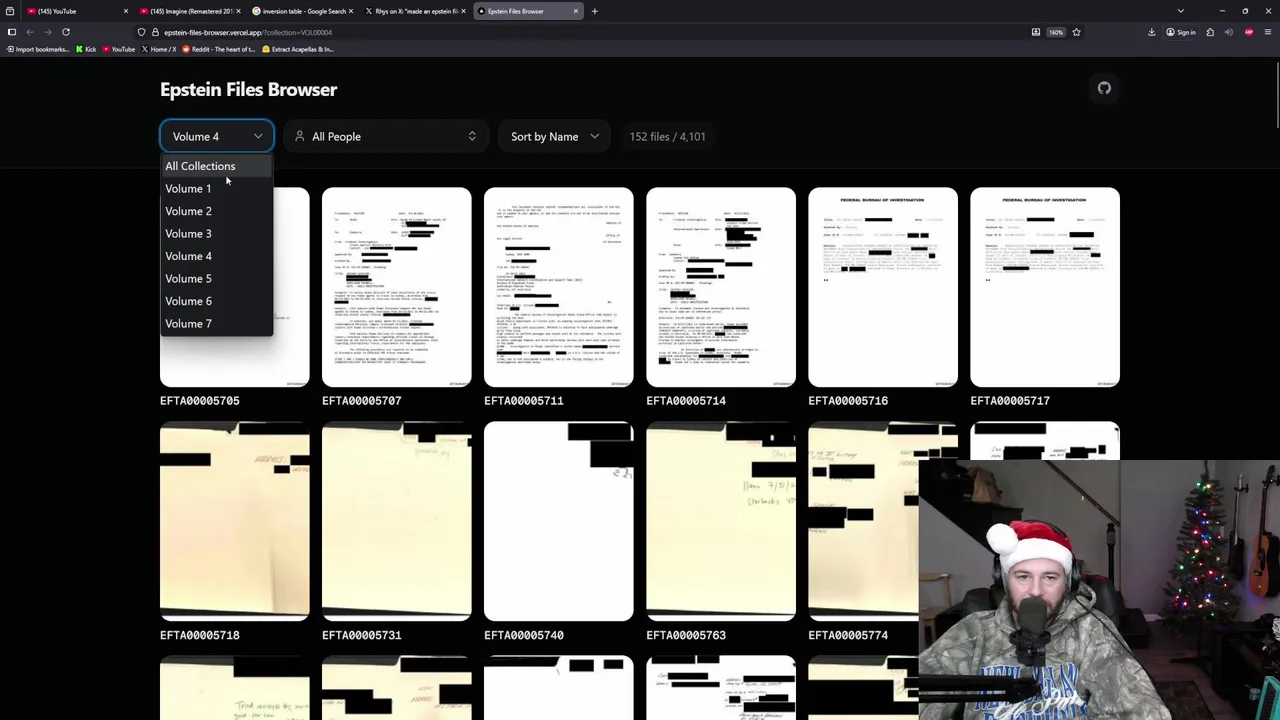Click the Sign in account button
Viewport: 1280px width, 720px height.
[x=1181, y=32]
